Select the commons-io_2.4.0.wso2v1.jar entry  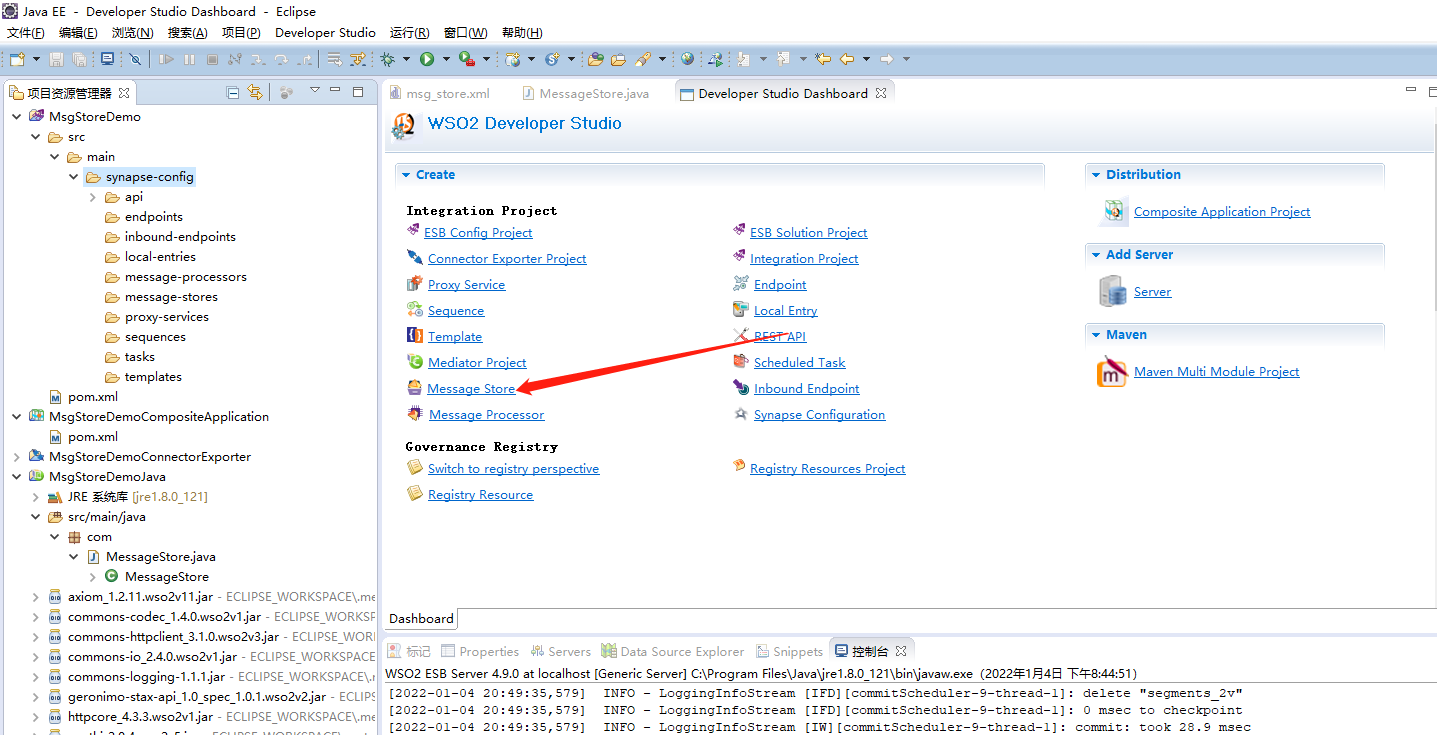(x=152, y=657)
